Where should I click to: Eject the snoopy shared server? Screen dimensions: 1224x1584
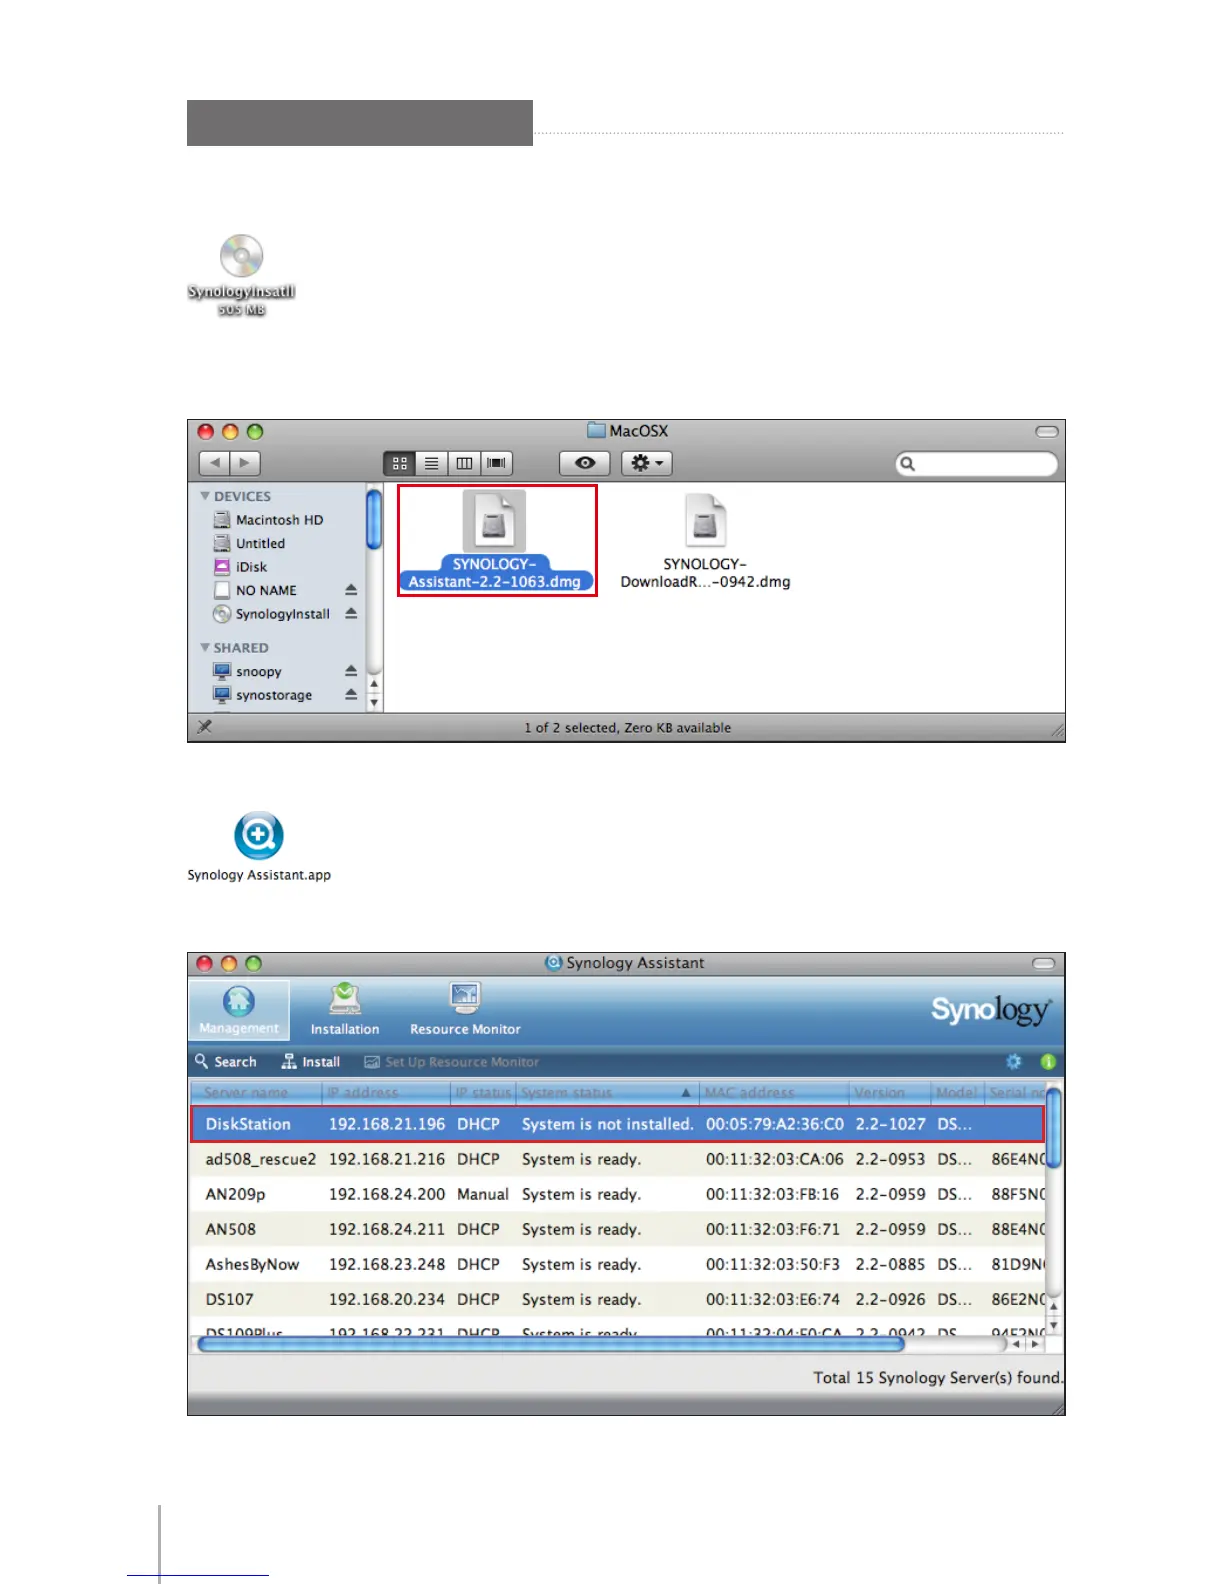351,671
